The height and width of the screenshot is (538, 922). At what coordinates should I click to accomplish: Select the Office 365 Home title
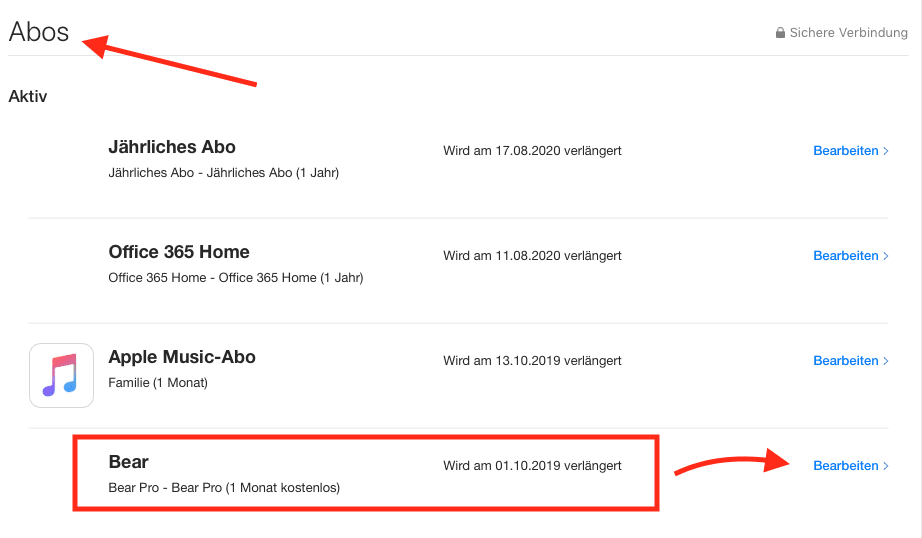pos(179,252)
